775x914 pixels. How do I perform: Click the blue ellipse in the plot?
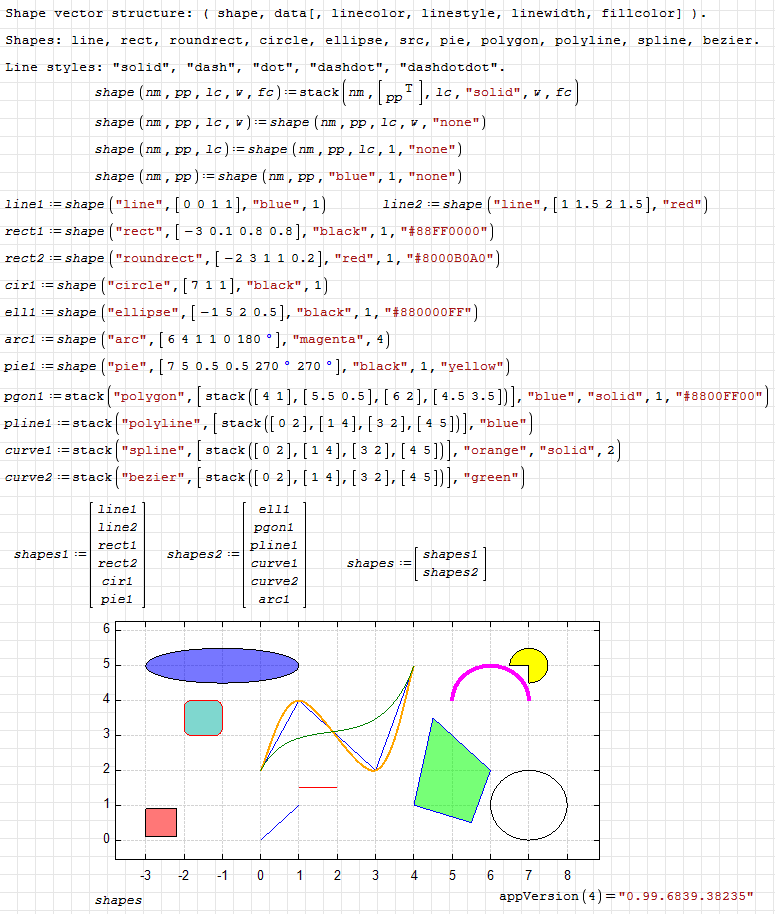point(222,665)
